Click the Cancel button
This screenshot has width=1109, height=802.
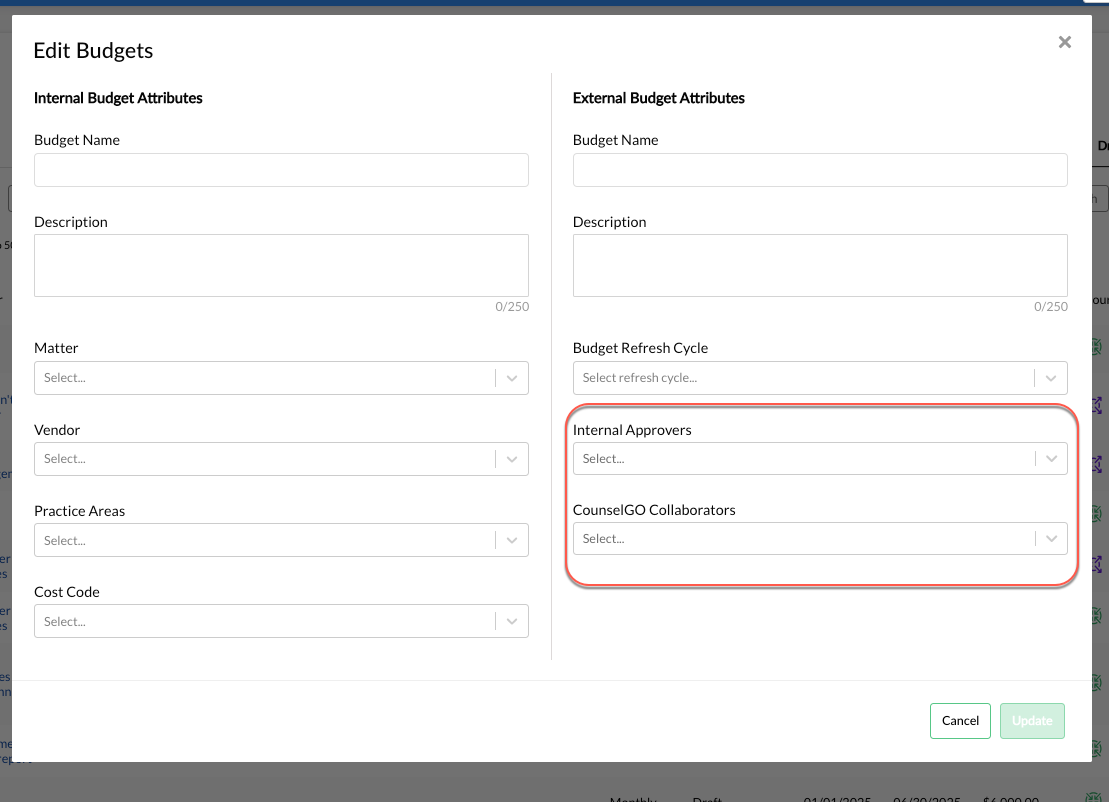click(x=960, y=721)
